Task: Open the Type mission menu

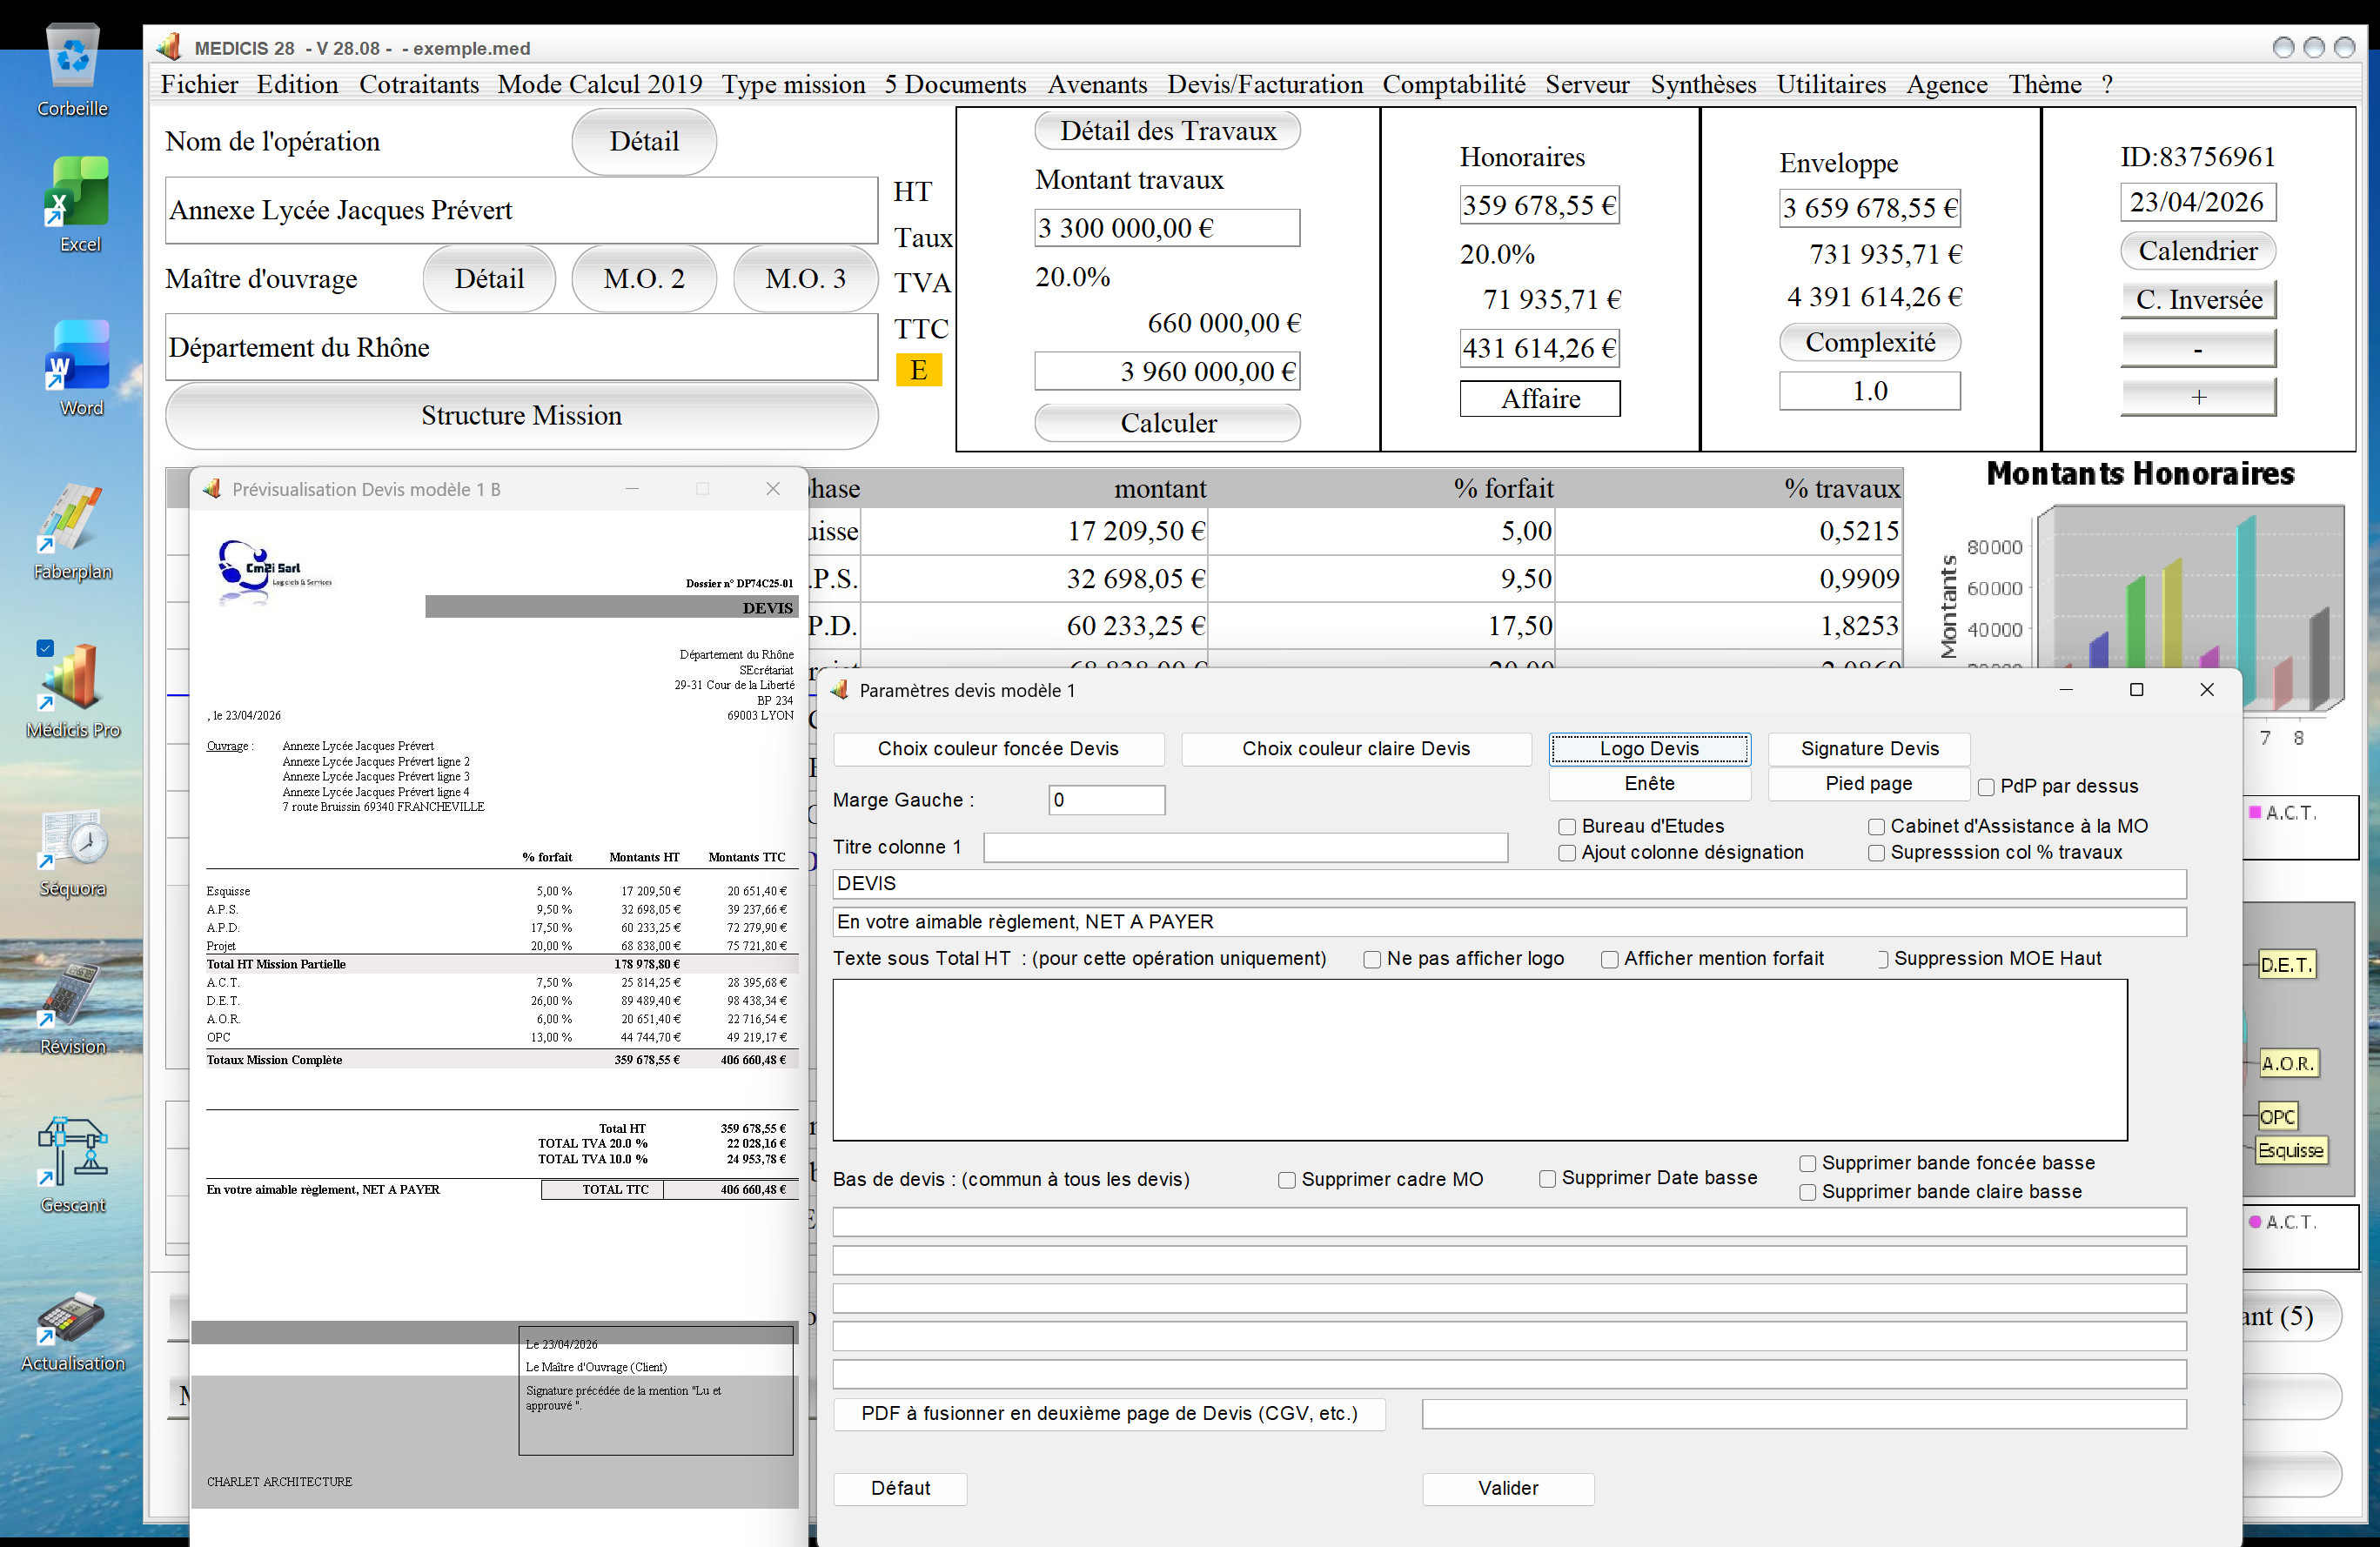Action: tap(794, 85)
